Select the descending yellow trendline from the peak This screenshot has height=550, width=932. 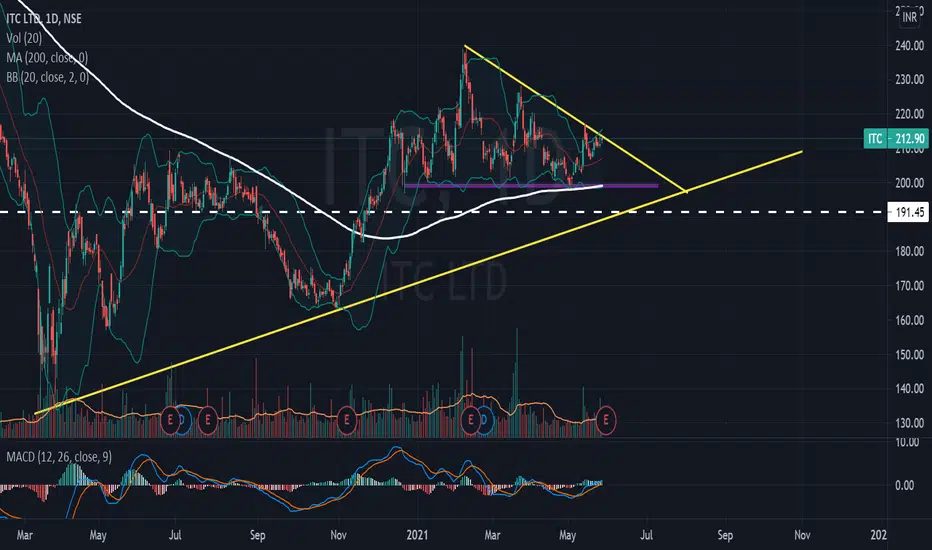575,118
